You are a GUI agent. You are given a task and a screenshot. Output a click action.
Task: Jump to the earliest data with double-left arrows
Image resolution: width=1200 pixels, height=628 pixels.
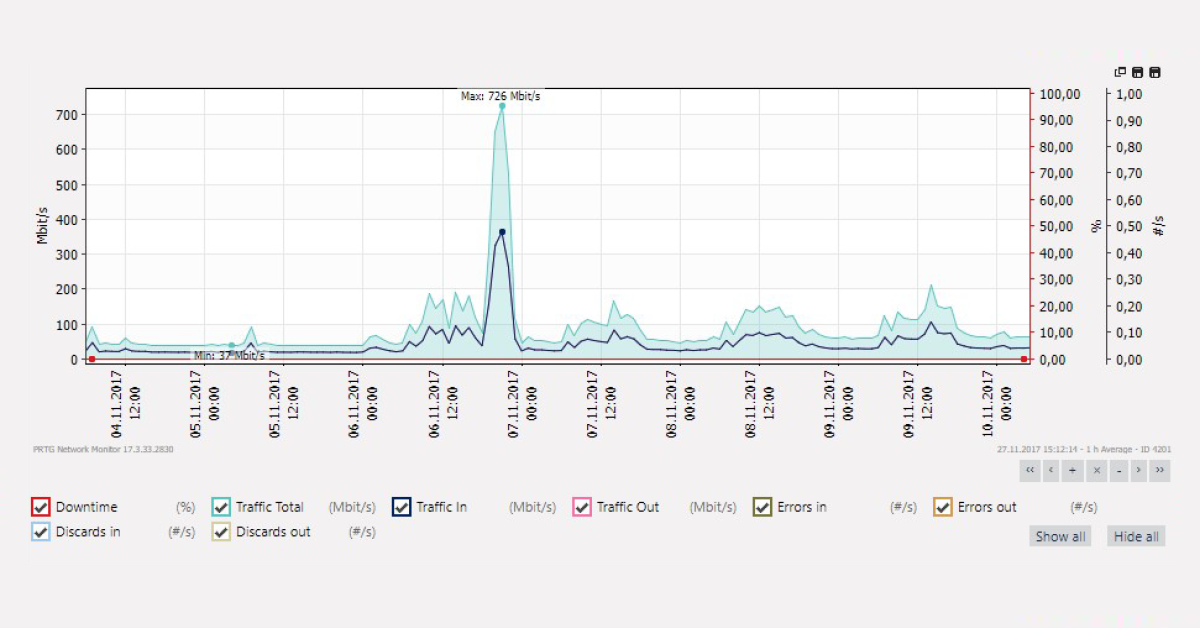point(1030,470)
